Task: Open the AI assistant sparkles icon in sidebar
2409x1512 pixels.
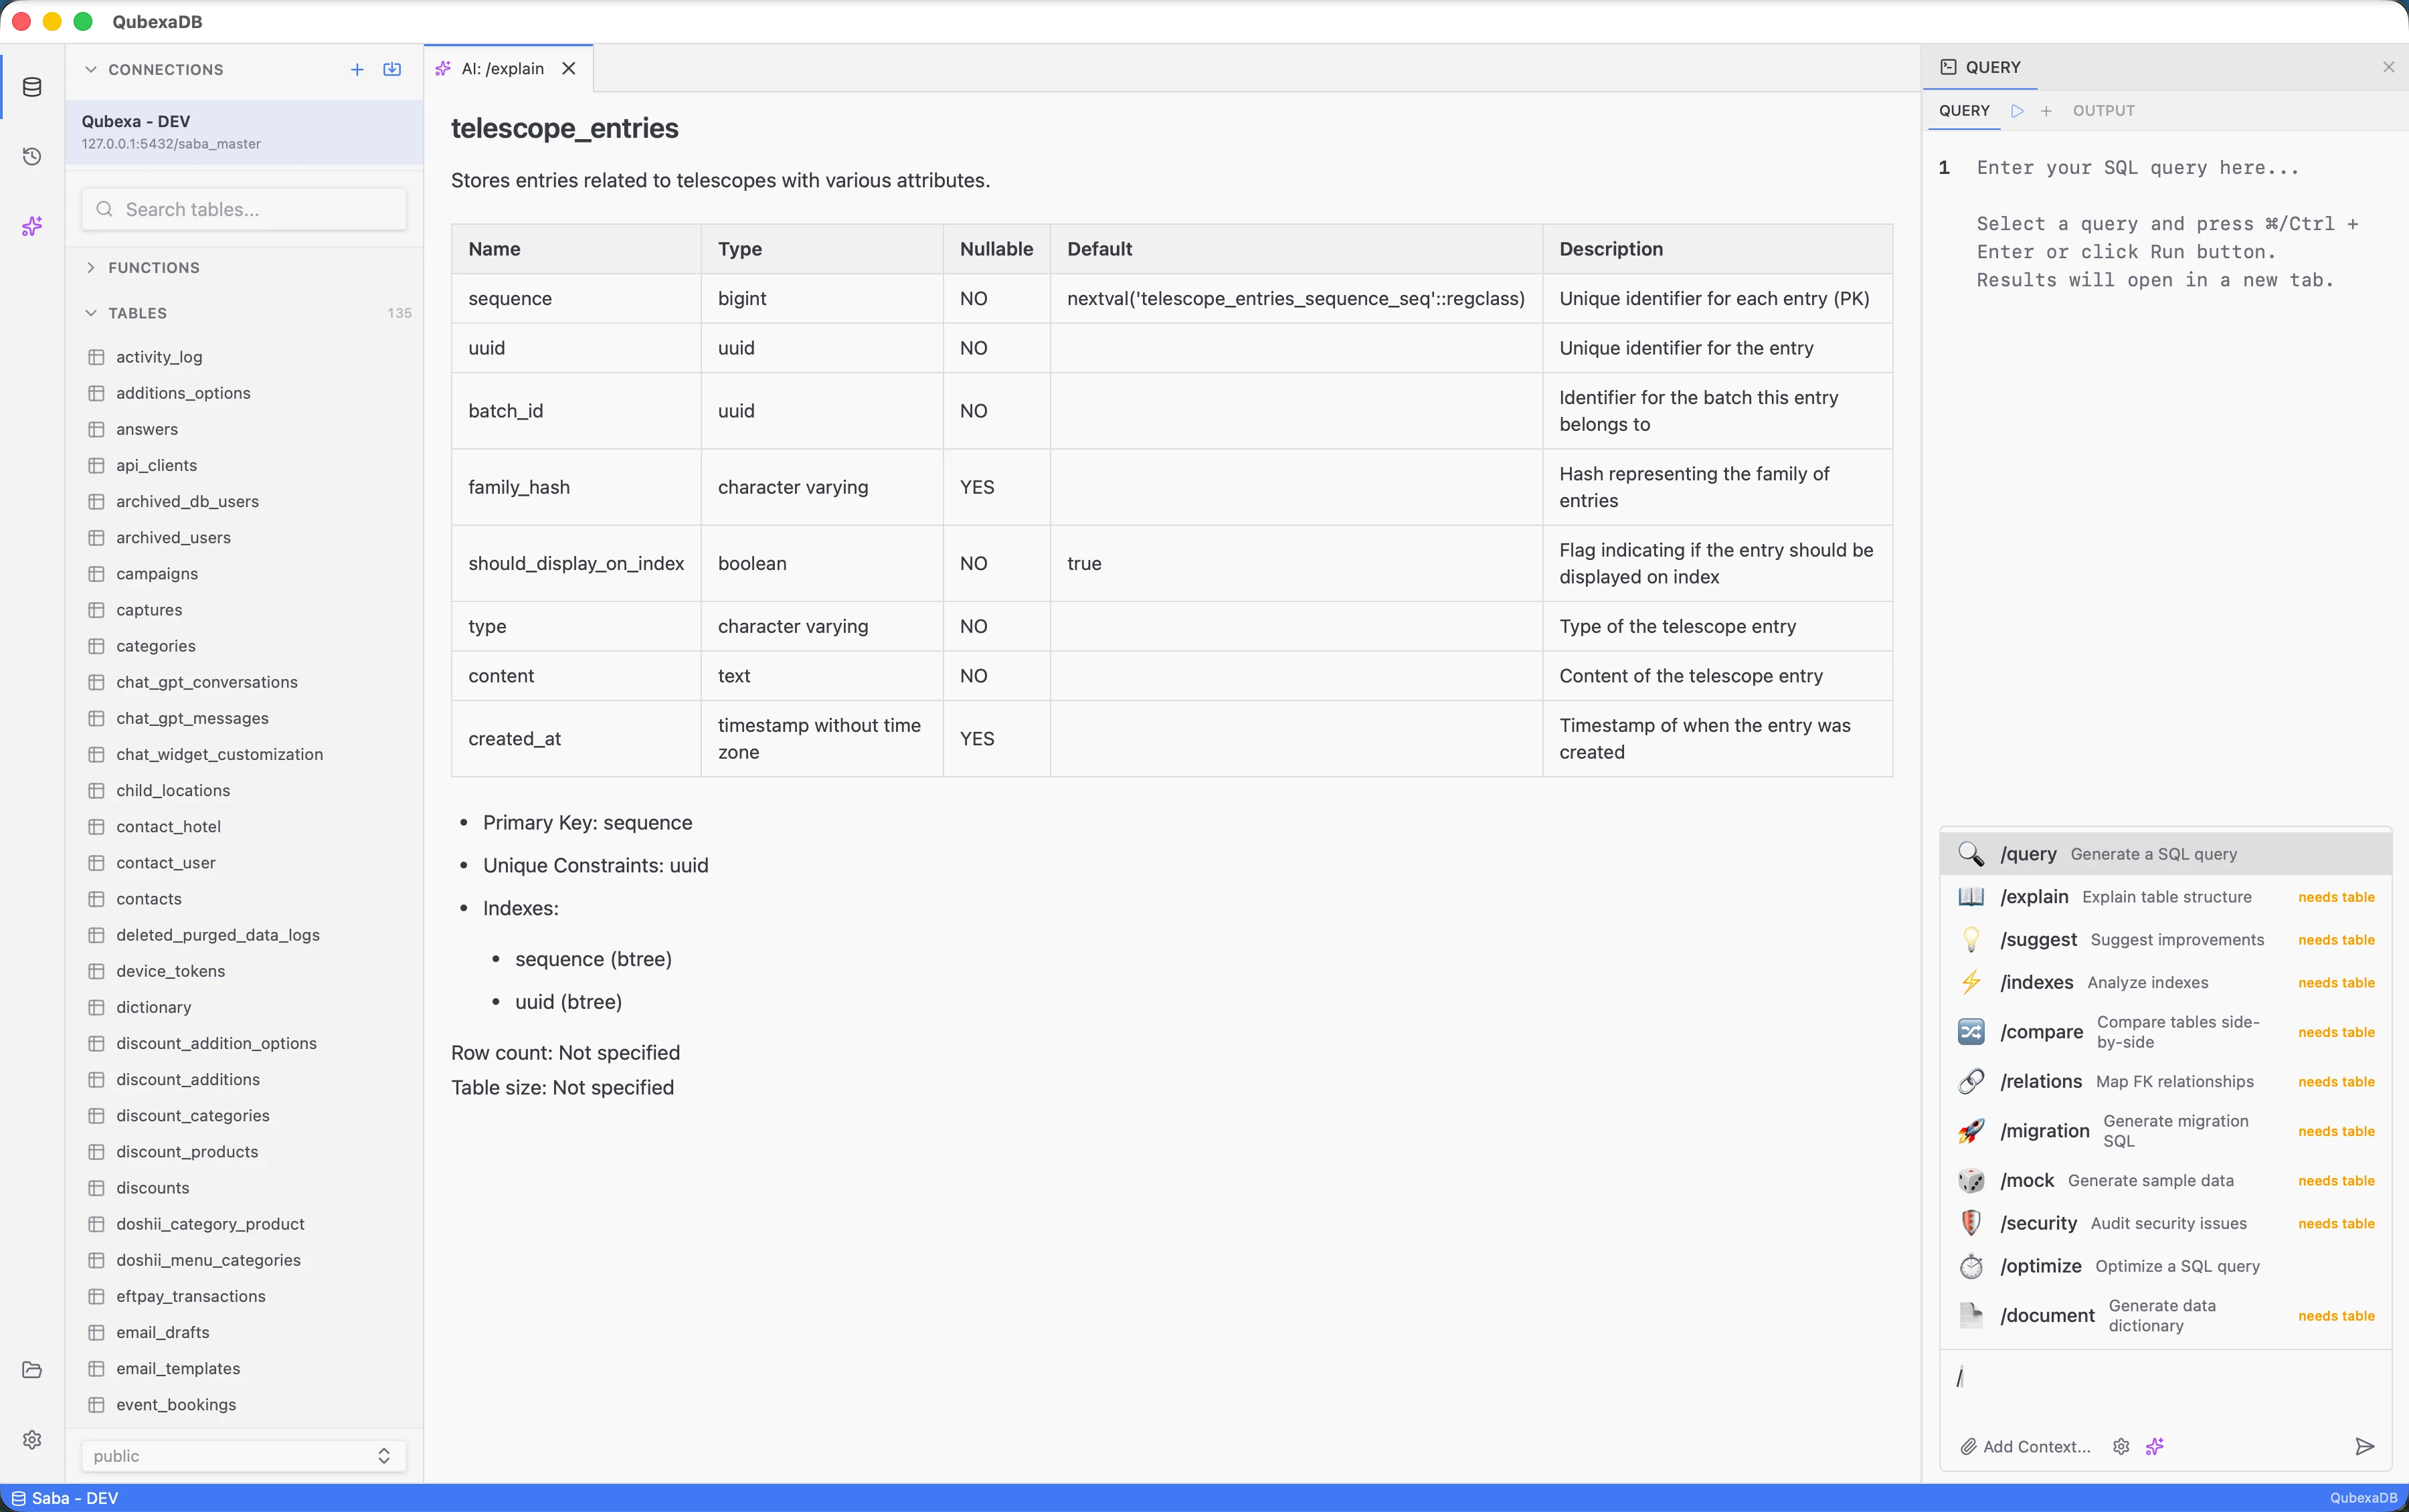Action: 31,226
